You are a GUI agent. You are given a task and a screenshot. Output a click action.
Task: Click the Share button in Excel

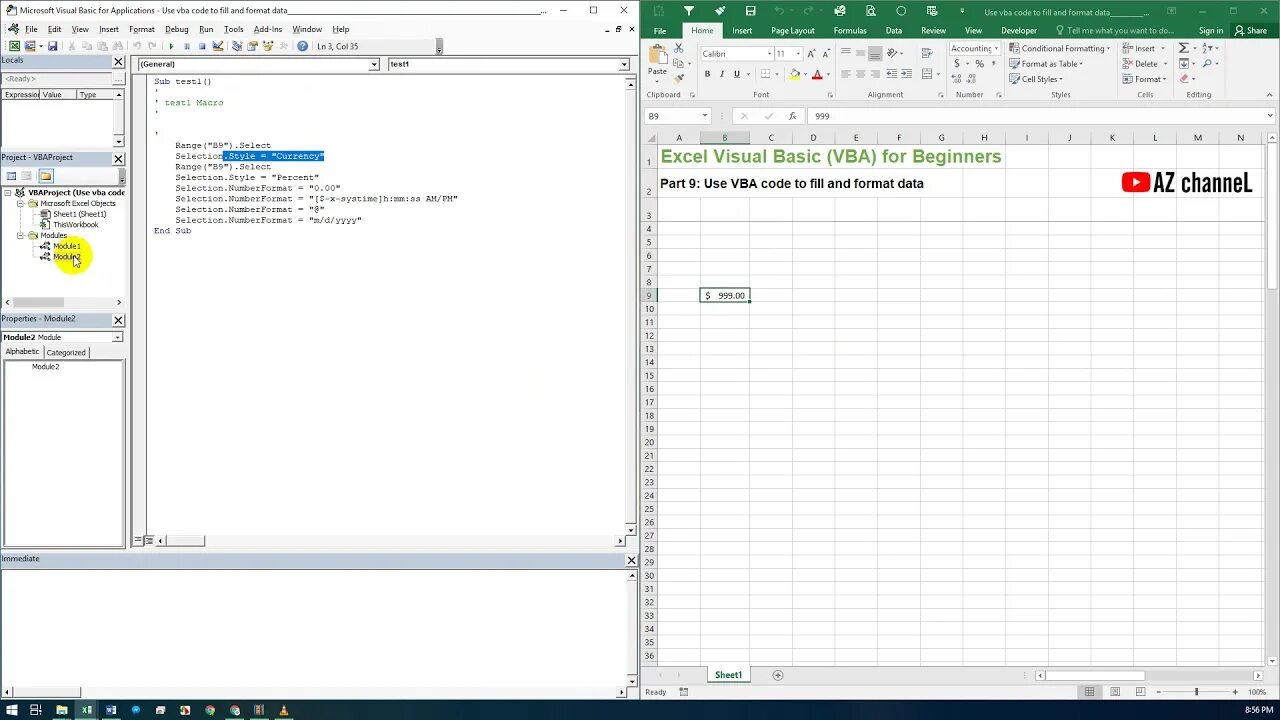click(x=1250, y=31)
